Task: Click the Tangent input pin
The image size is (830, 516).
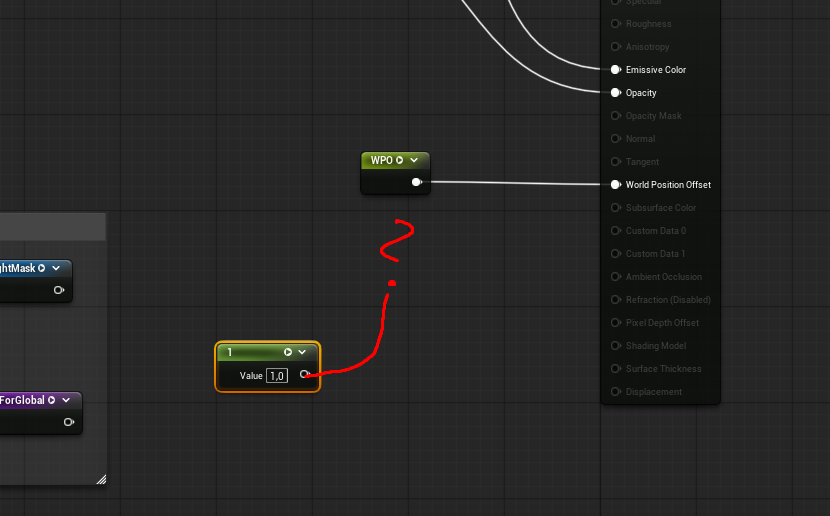Action: 616,161
